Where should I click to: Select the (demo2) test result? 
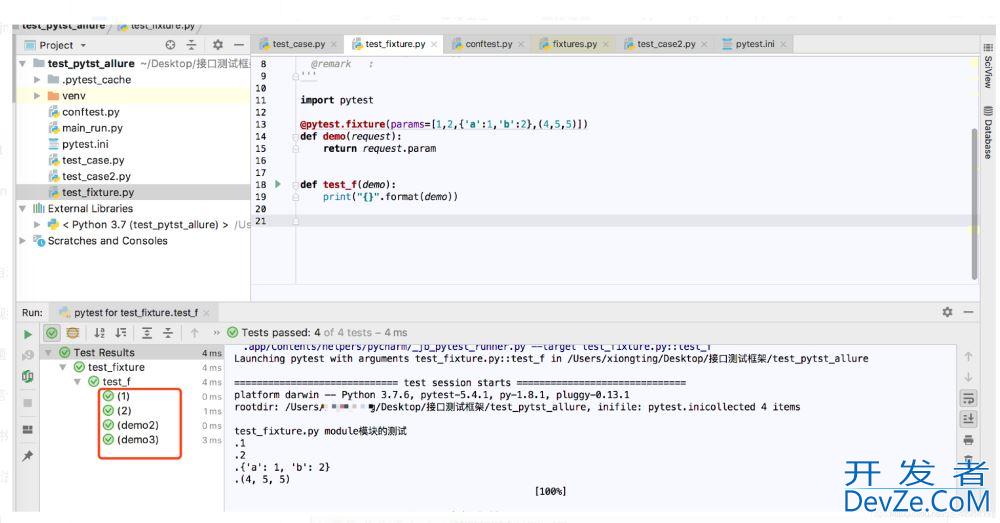point(137,425)
